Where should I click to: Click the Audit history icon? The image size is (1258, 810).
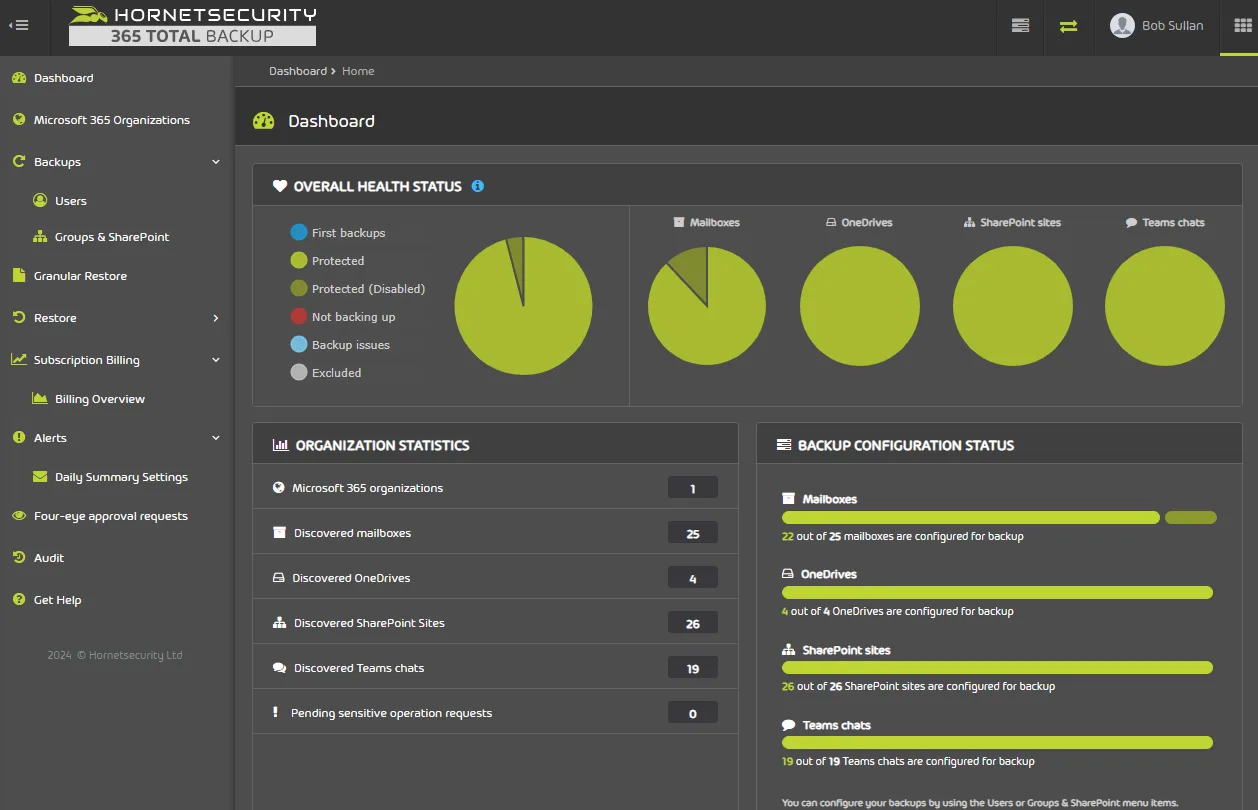[18, 558]
